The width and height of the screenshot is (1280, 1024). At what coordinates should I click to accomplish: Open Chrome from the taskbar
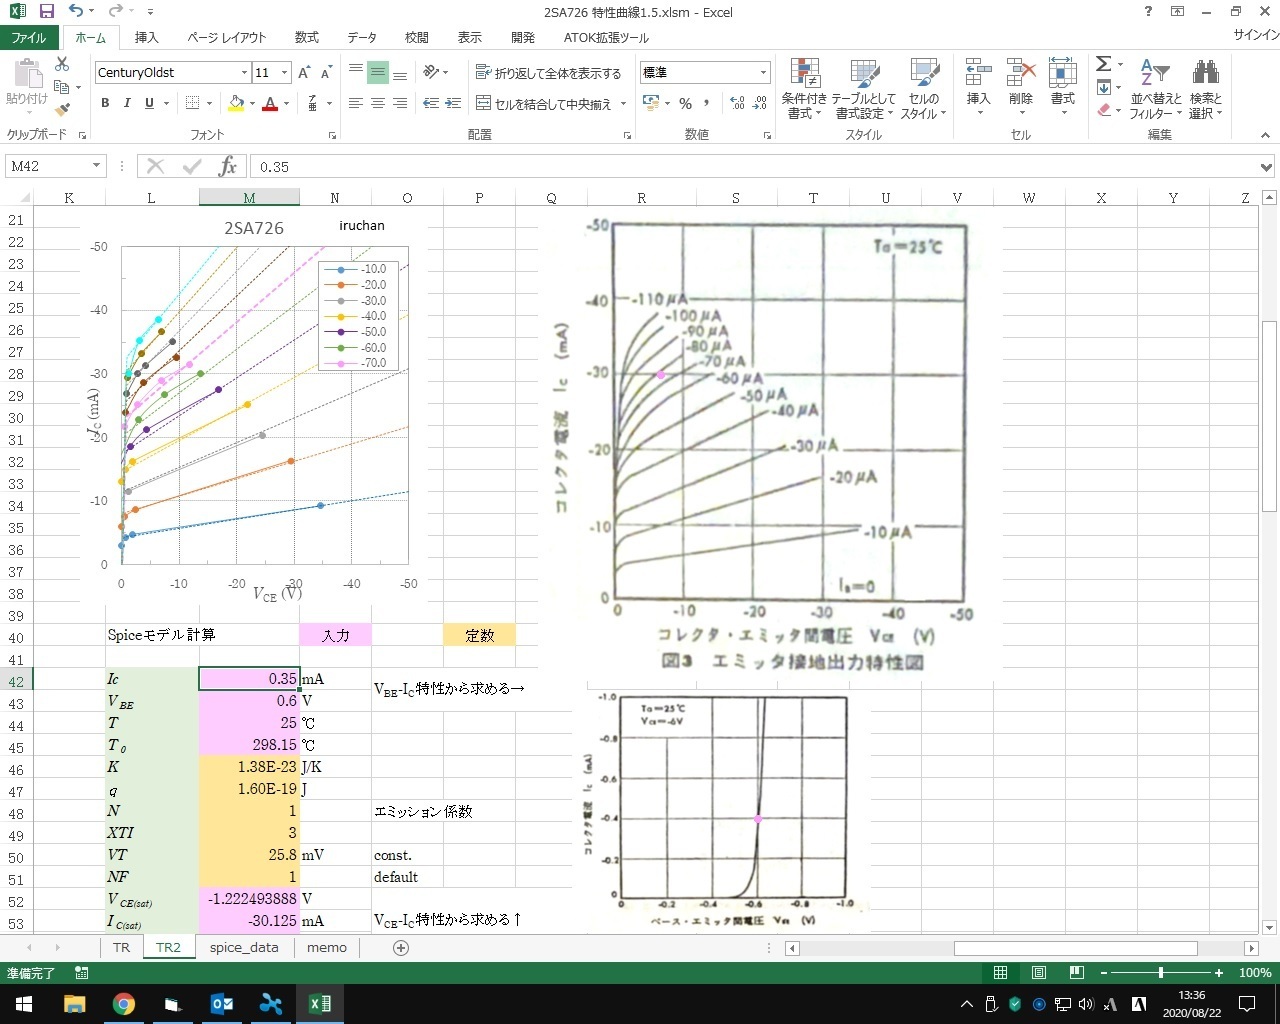(124, 1004)
